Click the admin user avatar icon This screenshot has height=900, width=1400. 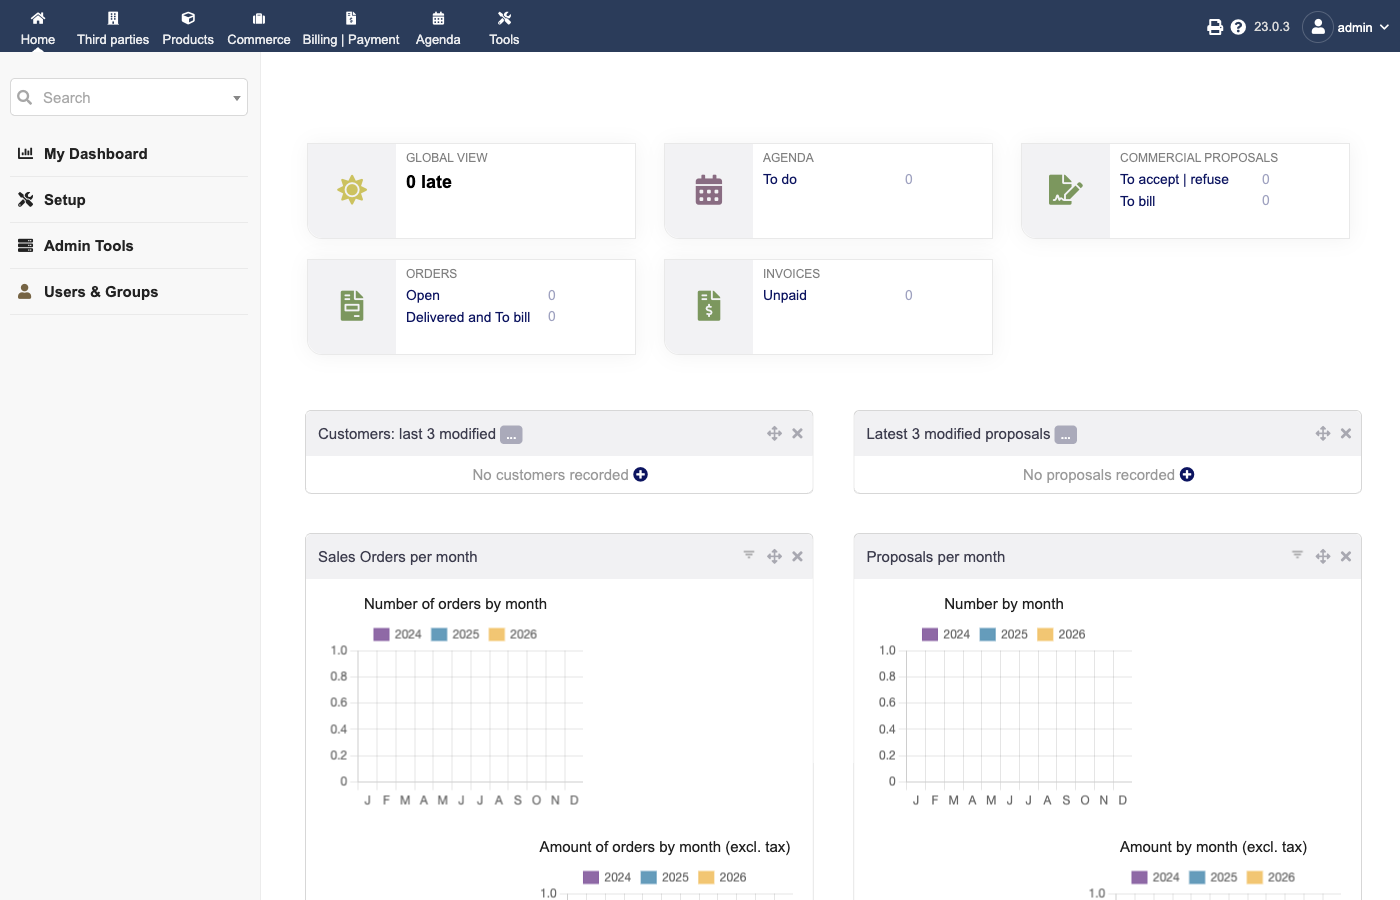(1318, 27)
